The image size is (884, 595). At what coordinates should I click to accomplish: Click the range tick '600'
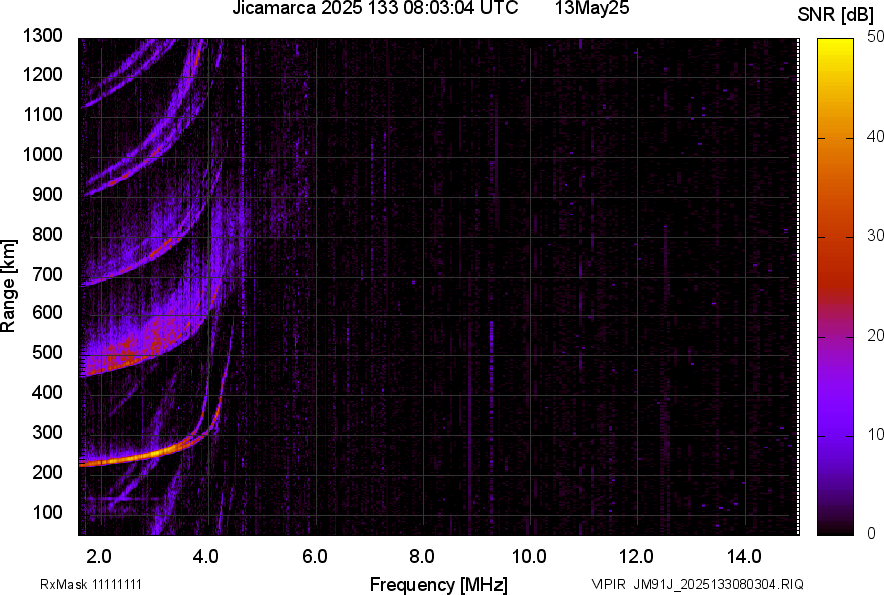point(47,312)
